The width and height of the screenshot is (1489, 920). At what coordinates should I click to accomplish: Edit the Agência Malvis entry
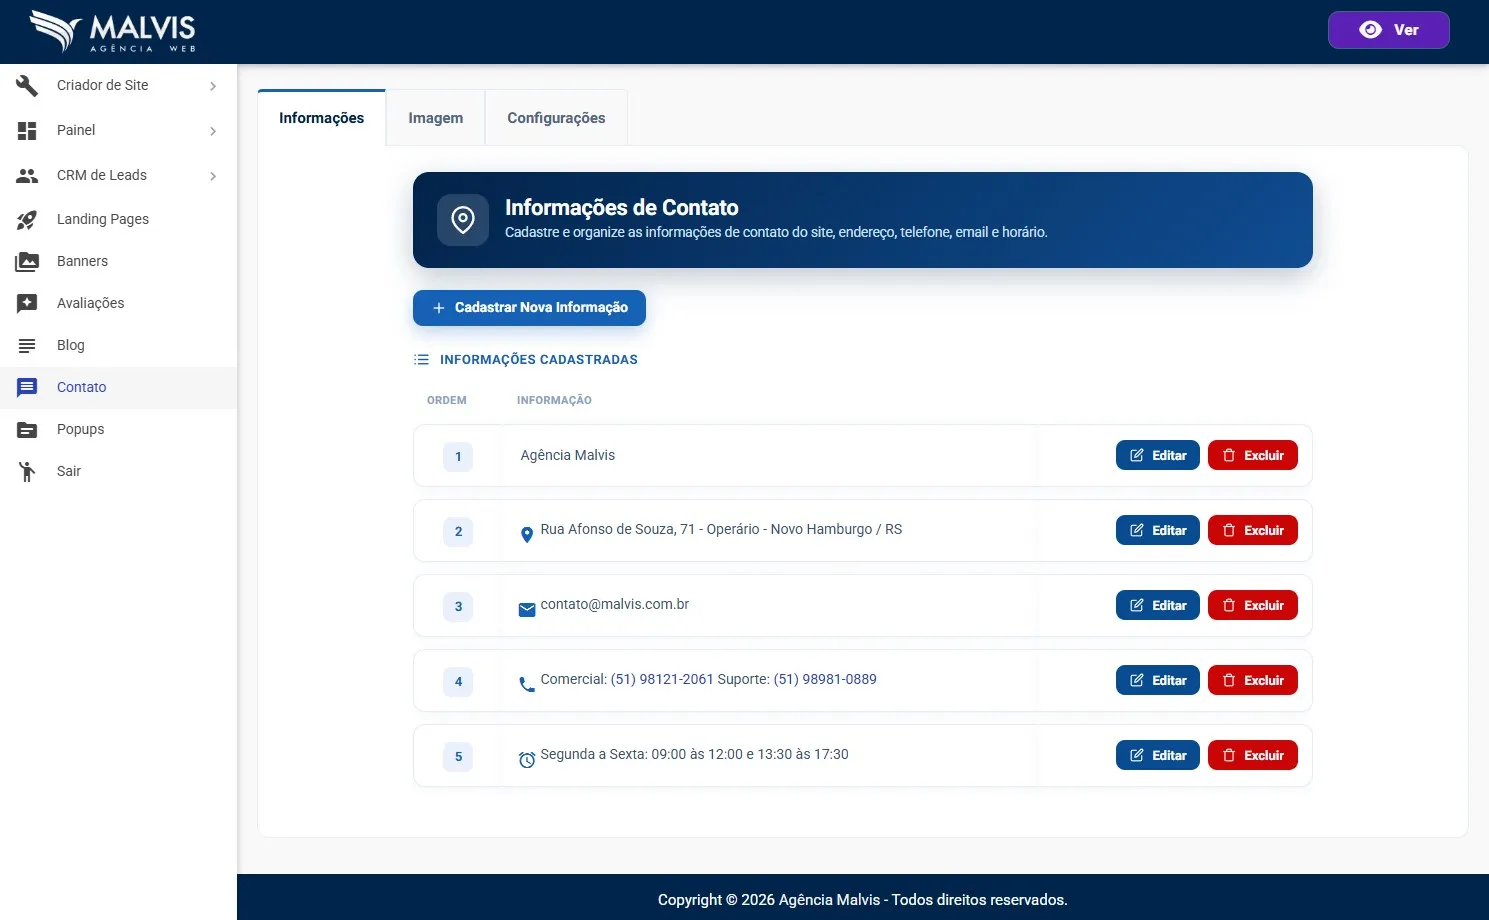tap(1157, 455)
